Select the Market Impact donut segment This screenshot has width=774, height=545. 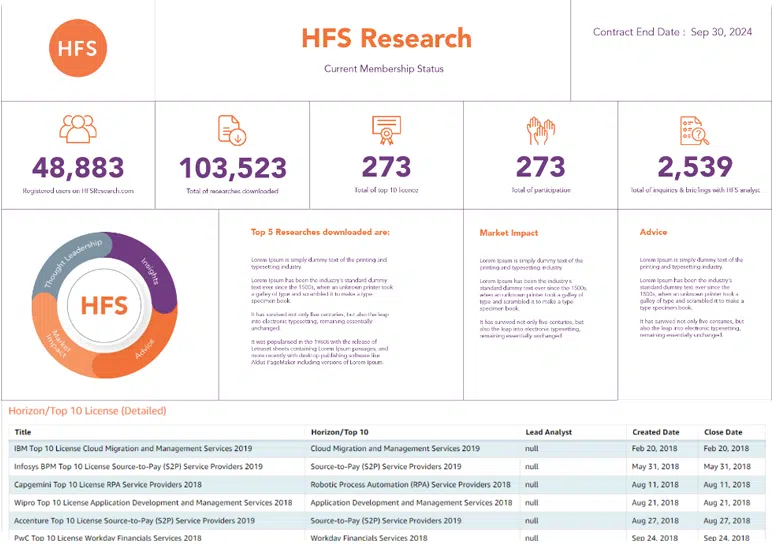(57, 341)
